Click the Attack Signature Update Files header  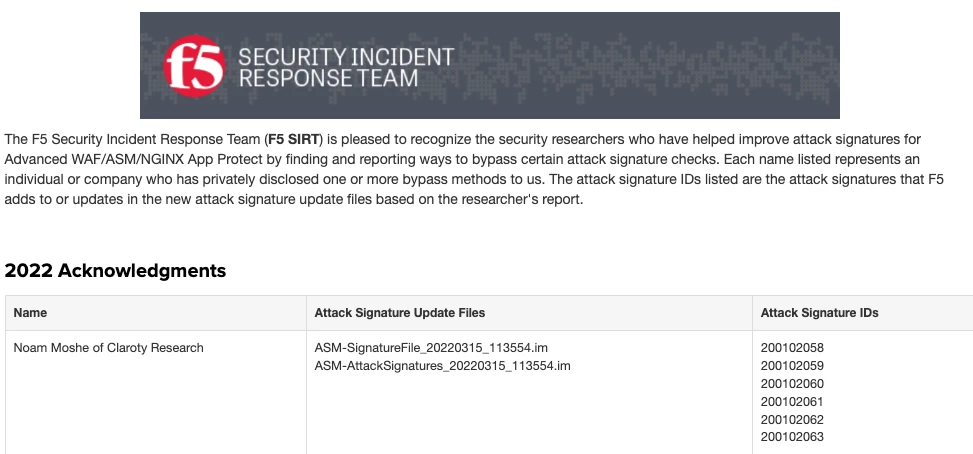(x=400, y=313)
